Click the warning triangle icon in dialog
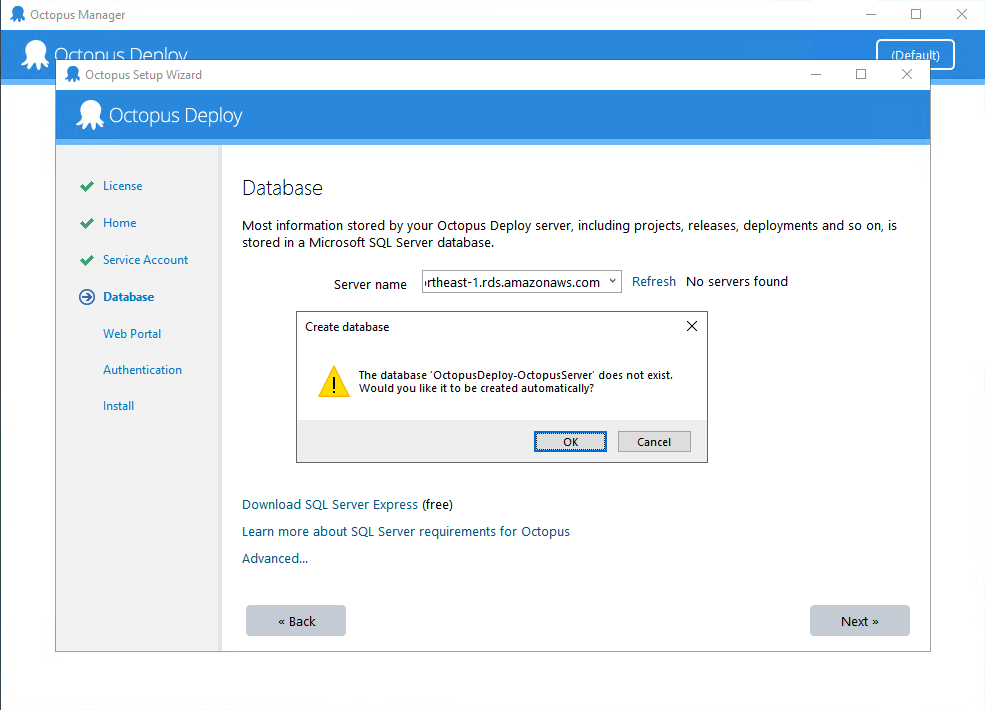The image size is (985, 710). pos(334,381)
